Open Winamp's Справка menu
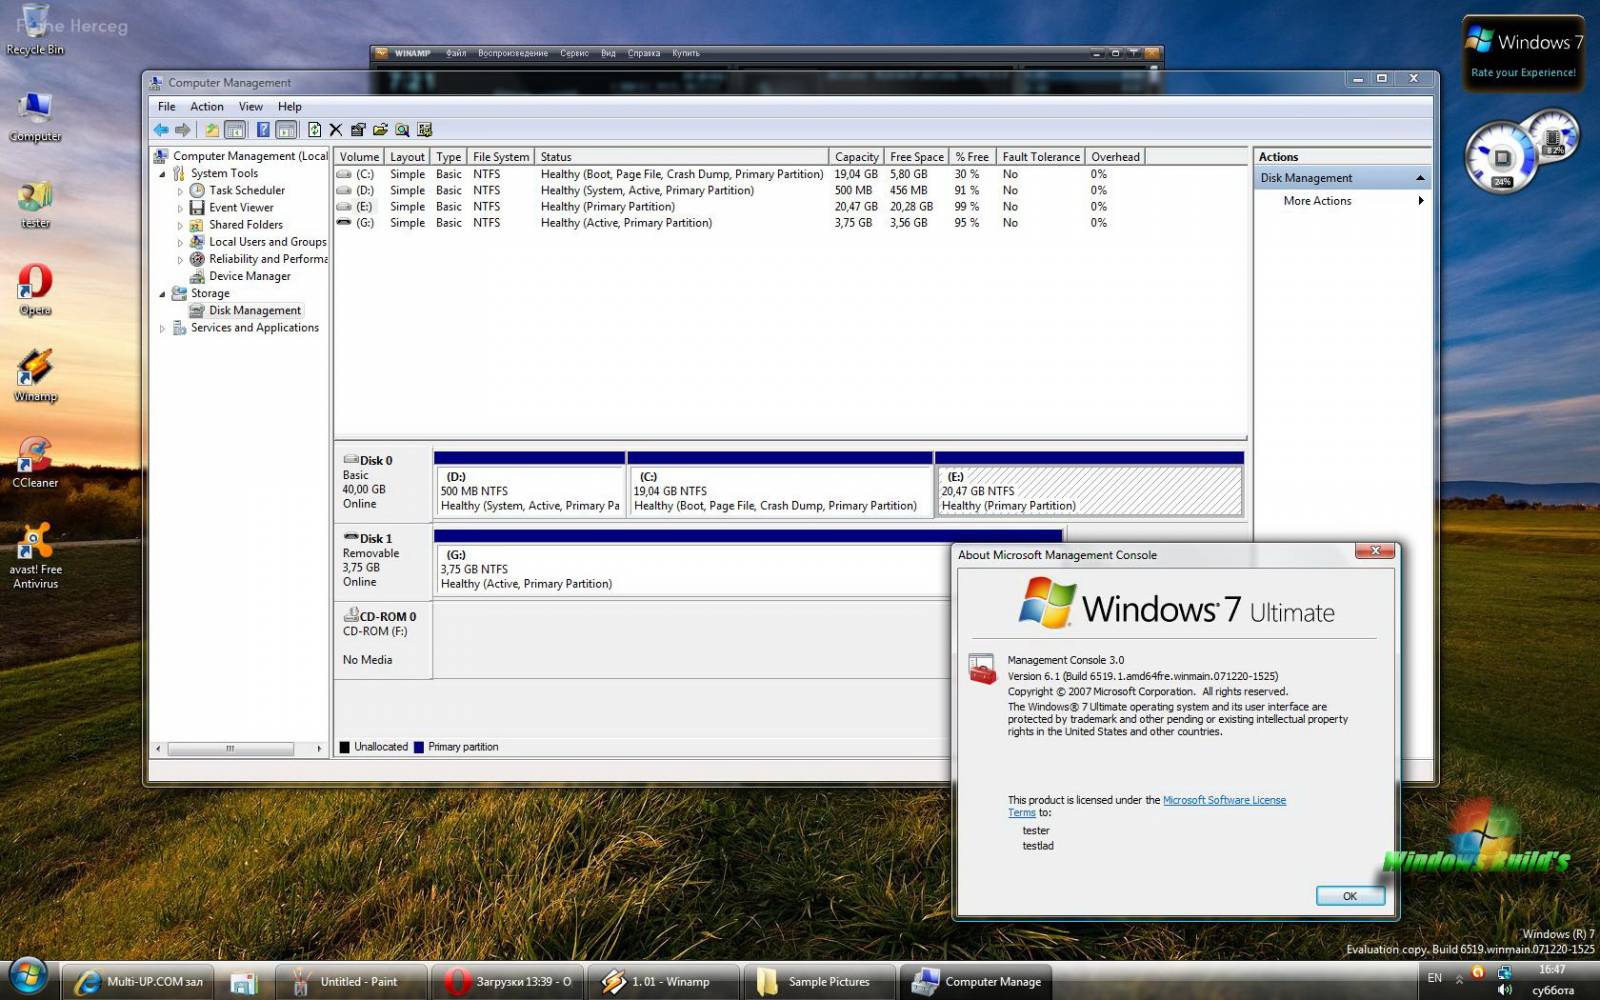Viewport: 1600px width, 1000px height. [x=644, y=53]
